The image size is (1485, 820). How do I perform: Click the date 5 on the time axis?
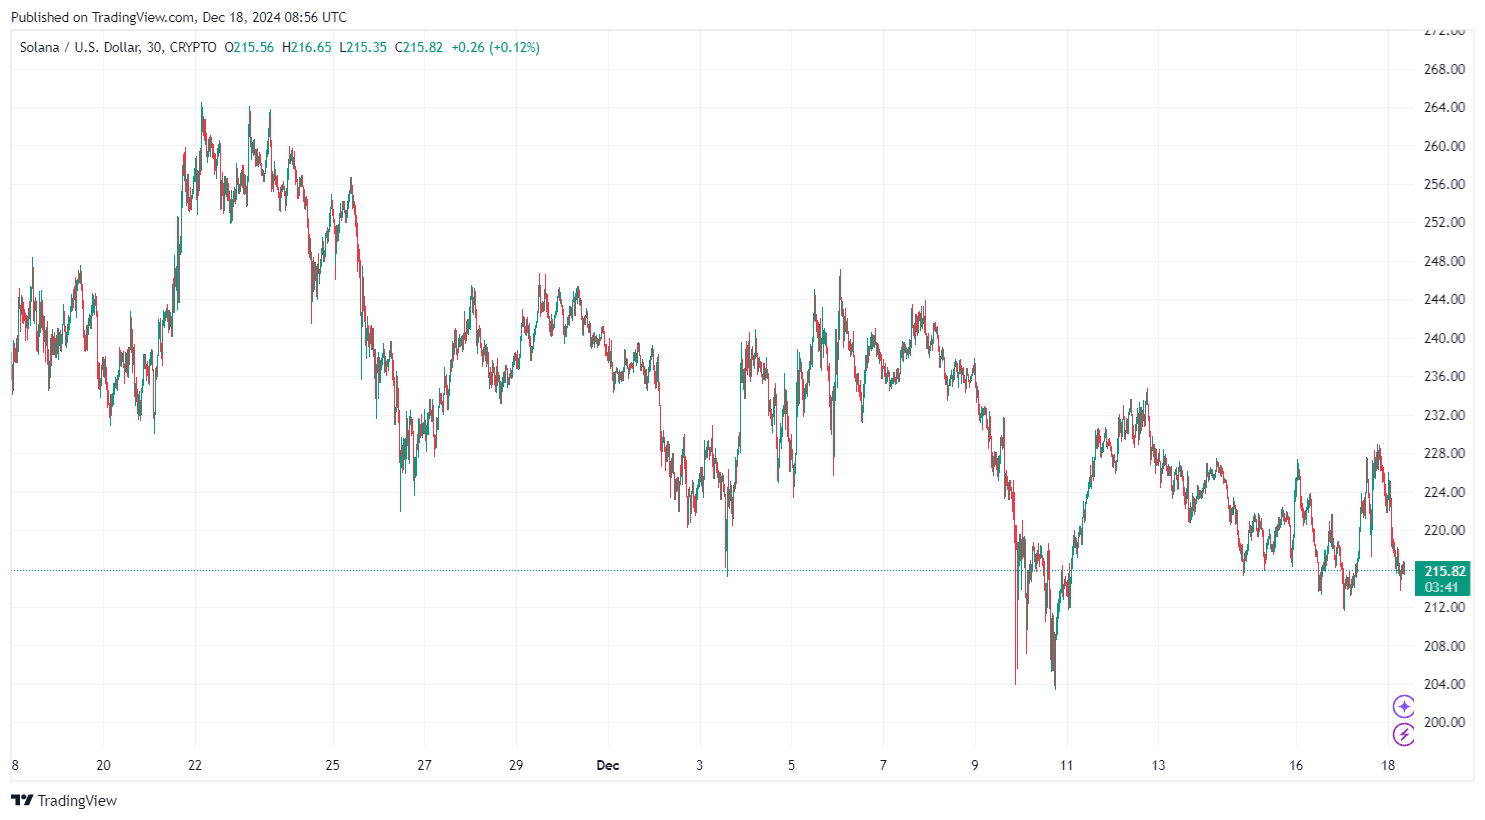click(x=791, y=765)
